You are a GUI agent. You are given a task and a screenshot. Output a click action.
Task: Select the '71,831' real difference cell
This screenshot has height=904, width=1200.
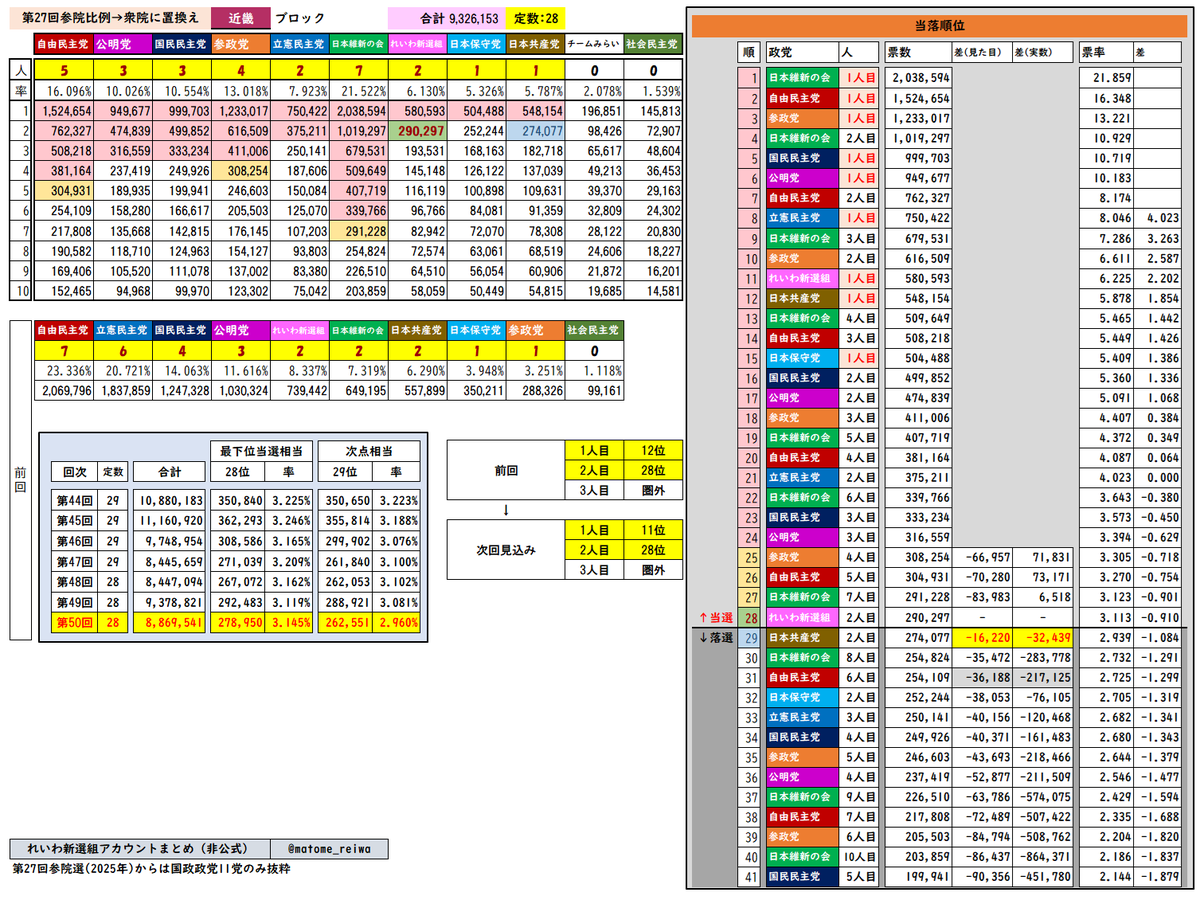pyautogui.click(x=1043, y=555)
